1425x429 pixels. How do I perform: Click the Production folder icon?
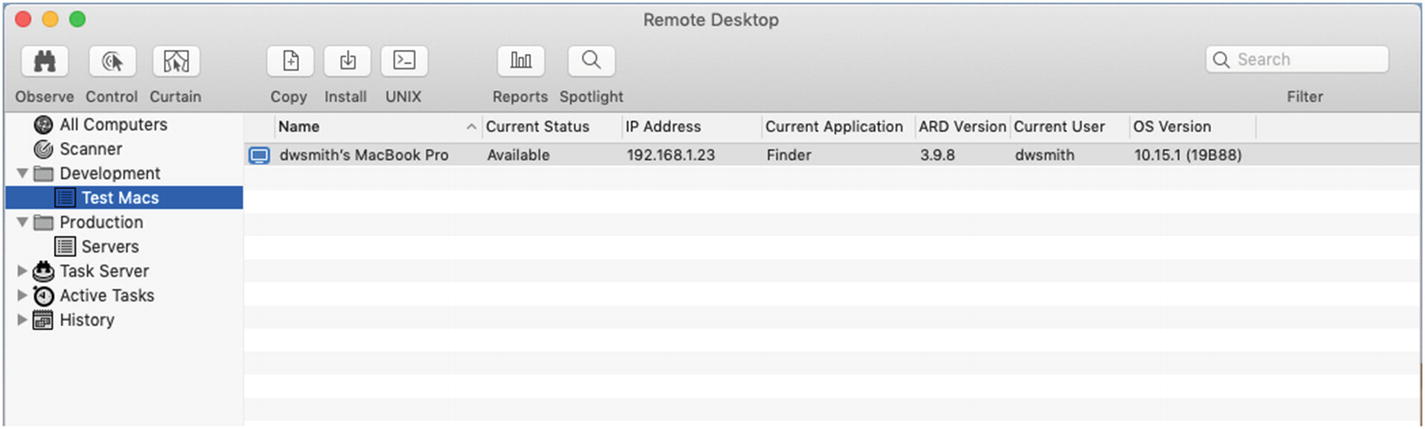43,222
